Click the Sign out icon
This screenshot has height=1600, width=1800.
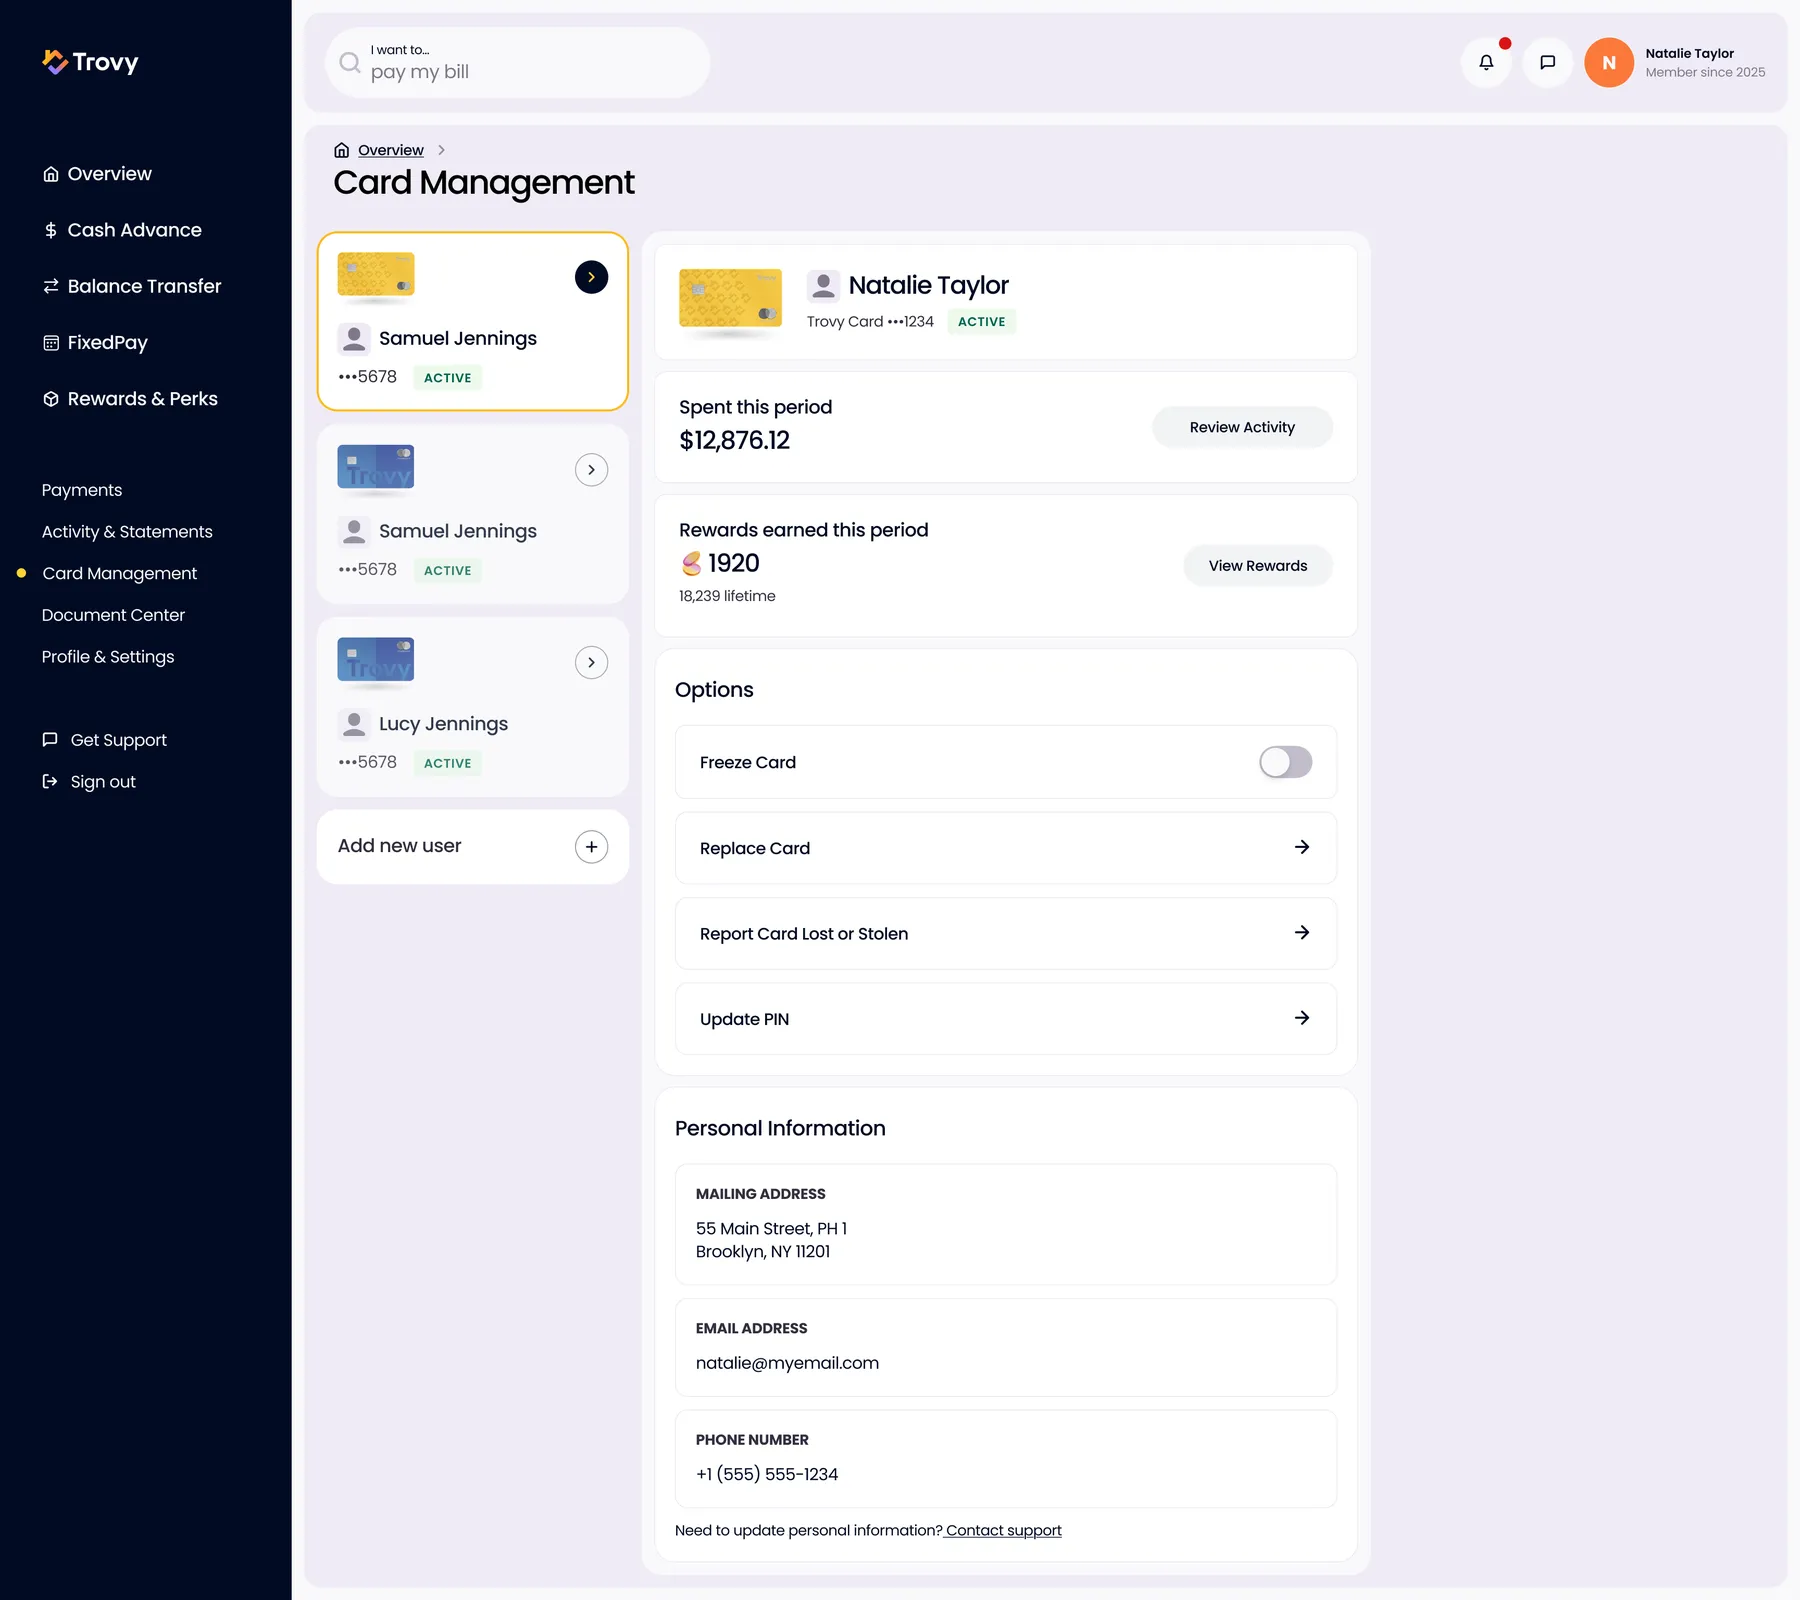(x=50, y=781)
